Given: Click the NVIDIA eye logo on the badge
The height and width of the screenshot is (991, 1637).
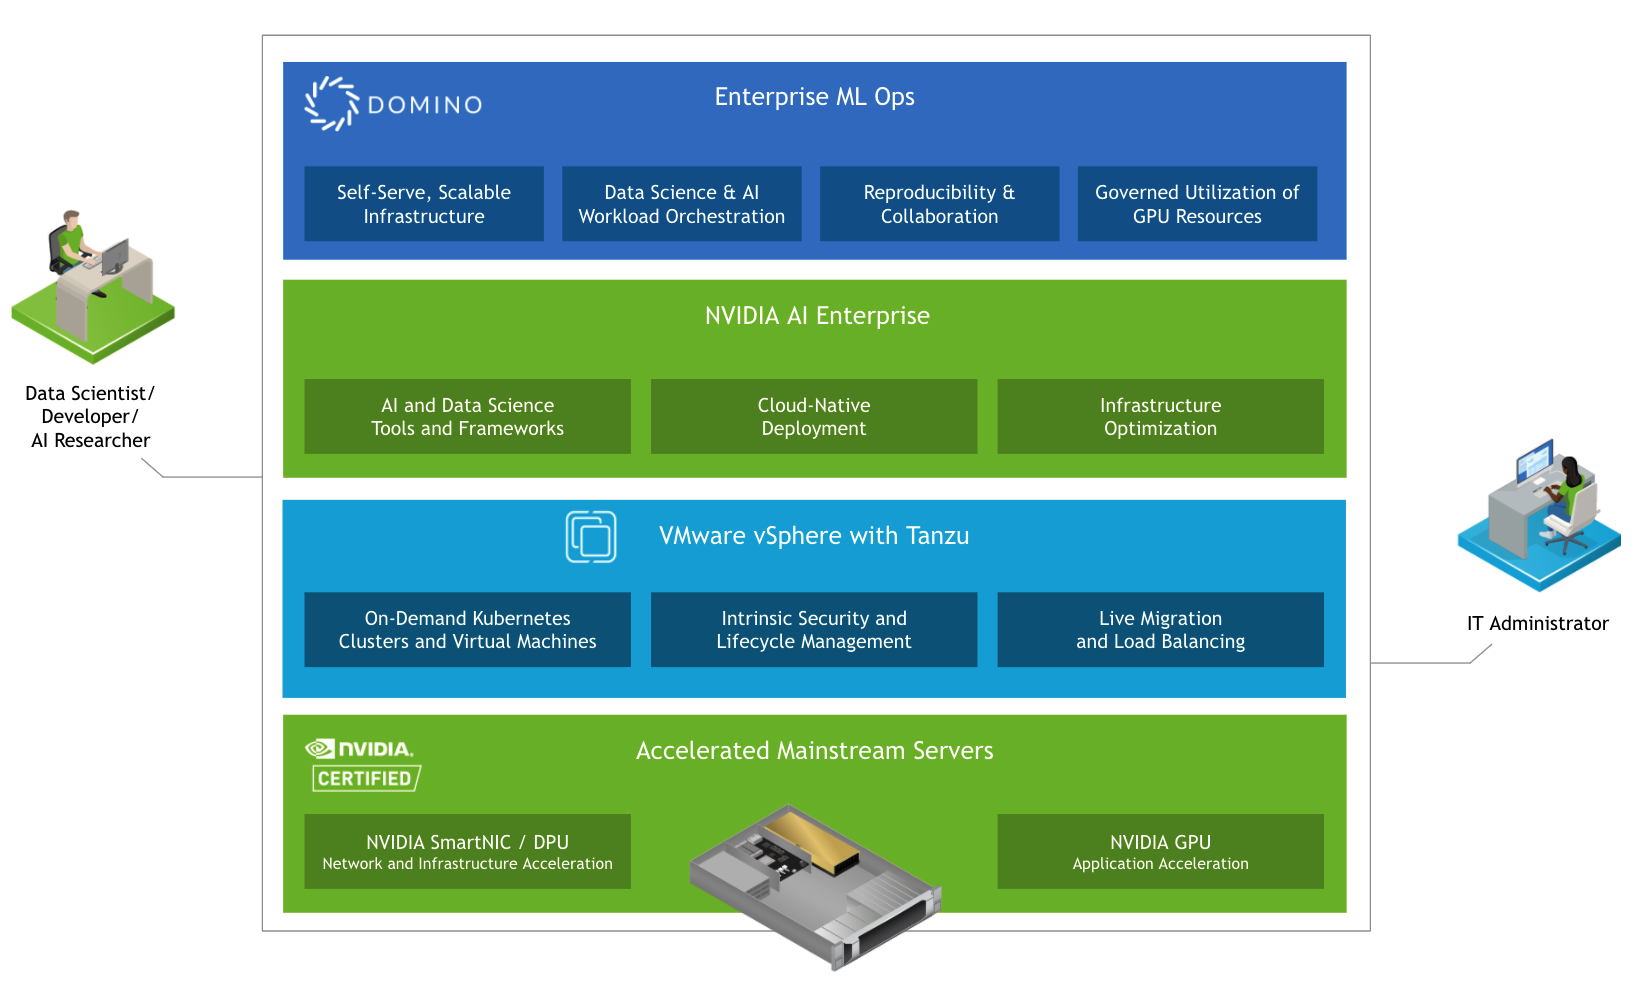Looking at the screenshot, I should (x=320, y=748).
